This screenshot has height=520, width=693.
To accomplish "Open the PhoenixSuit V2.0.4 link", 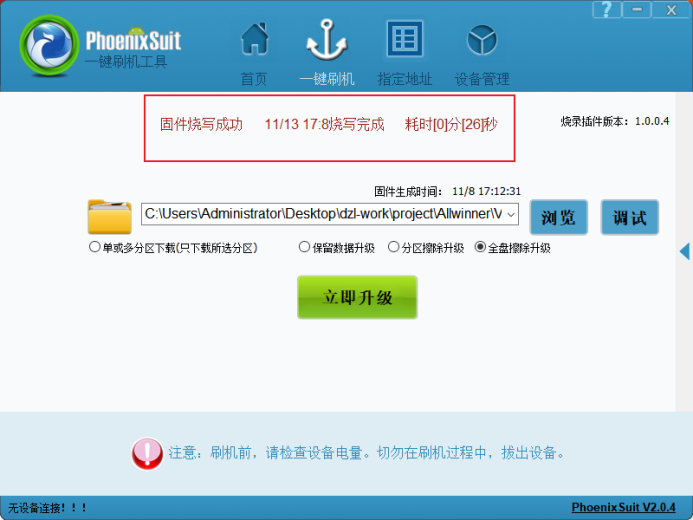I will (623, 507).
